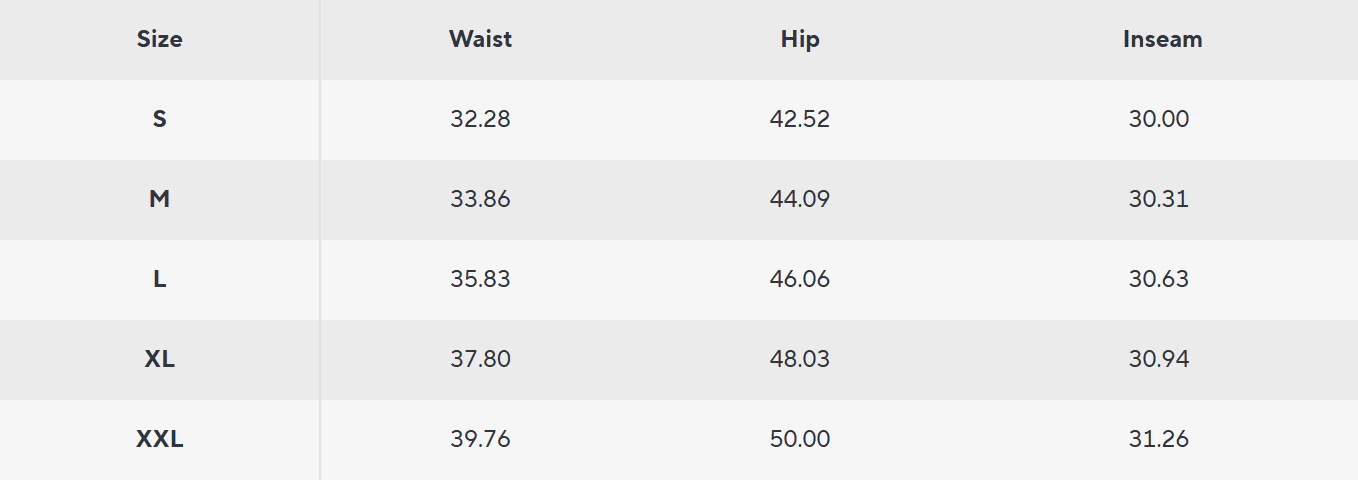The width and height of the screenshot is (1358, 480).
Task: Click the Size column header
Action: tap(160, 40)
